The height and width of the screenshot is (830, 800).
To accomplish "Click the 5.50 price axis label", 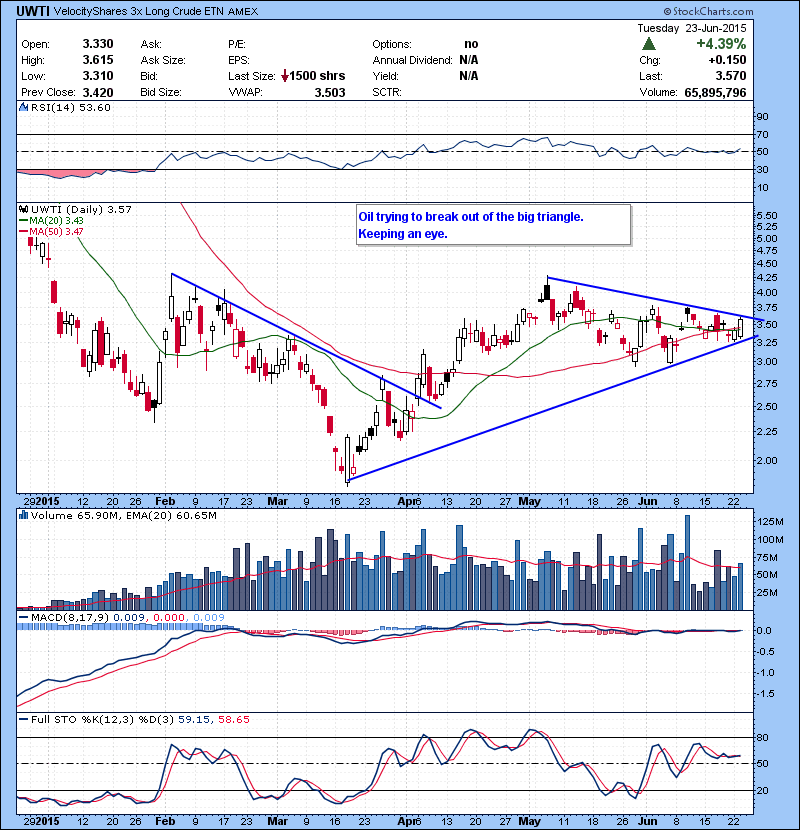I will click(x=767, y=215).
